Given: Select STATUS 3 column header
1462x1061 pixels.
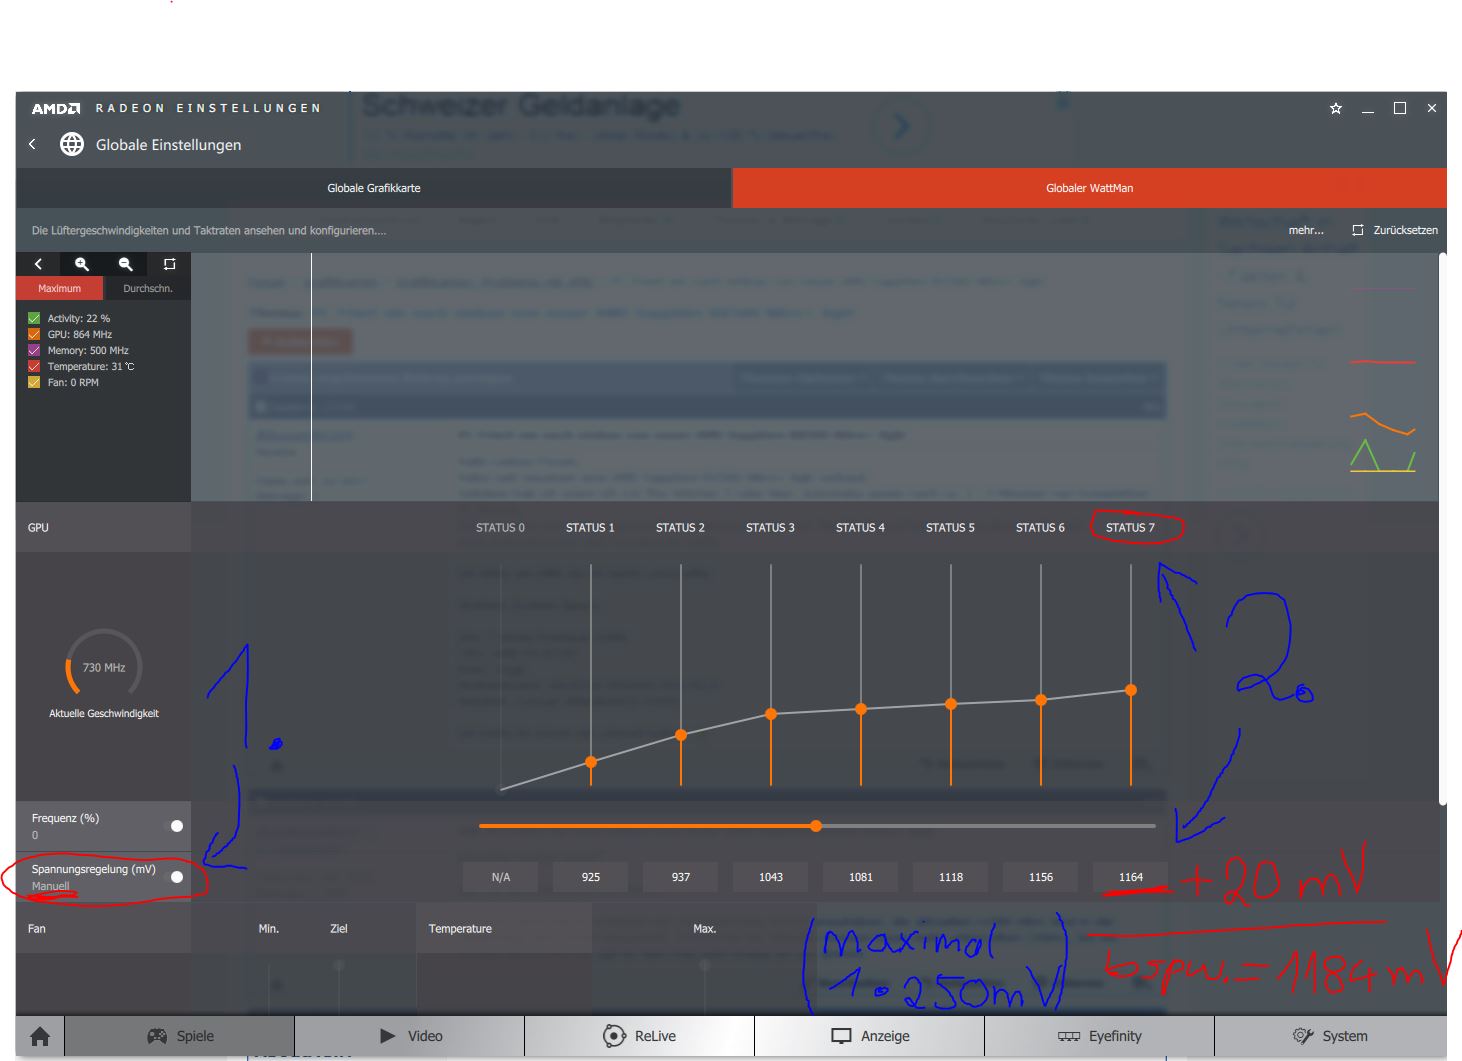Looking at the screenshot, I should click(770, 528).
